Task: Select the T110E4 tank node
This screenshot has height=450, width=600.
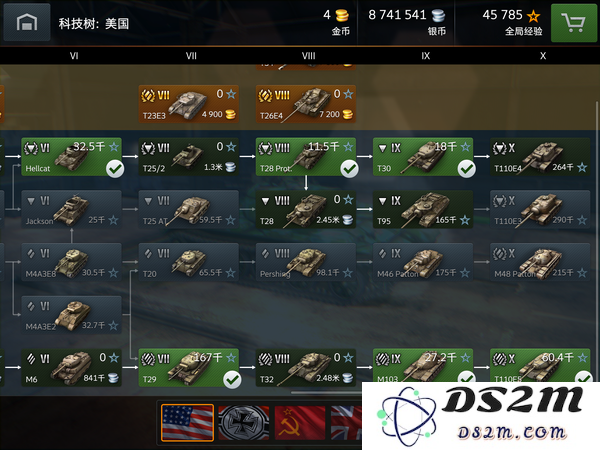Action: [x=540, y=157]
